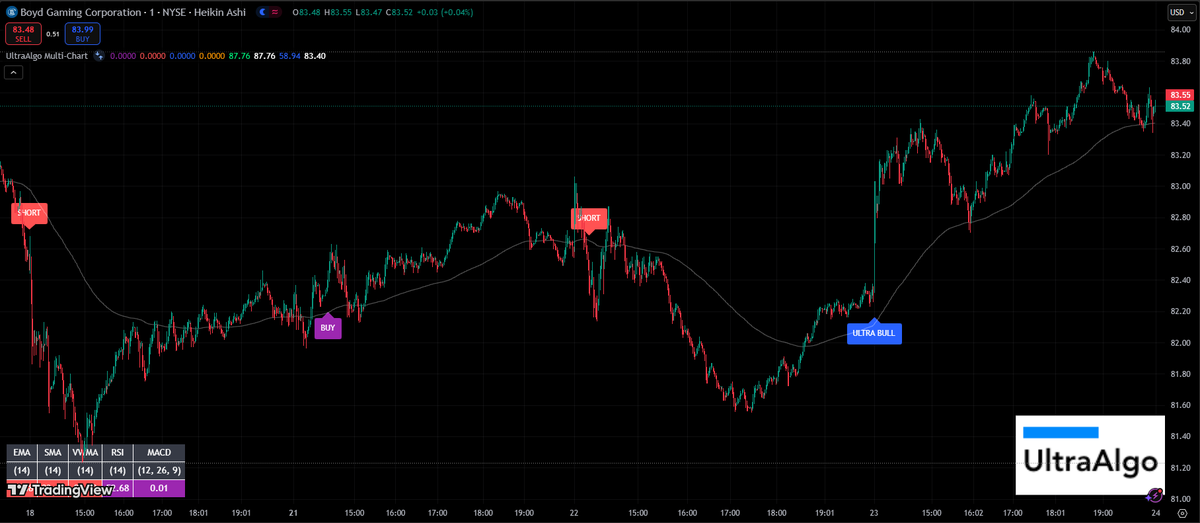Image resolution: width=1200 pixels, height=523 pixels.
Task: Click the 0.51 spread value
Action: [52, 33]
